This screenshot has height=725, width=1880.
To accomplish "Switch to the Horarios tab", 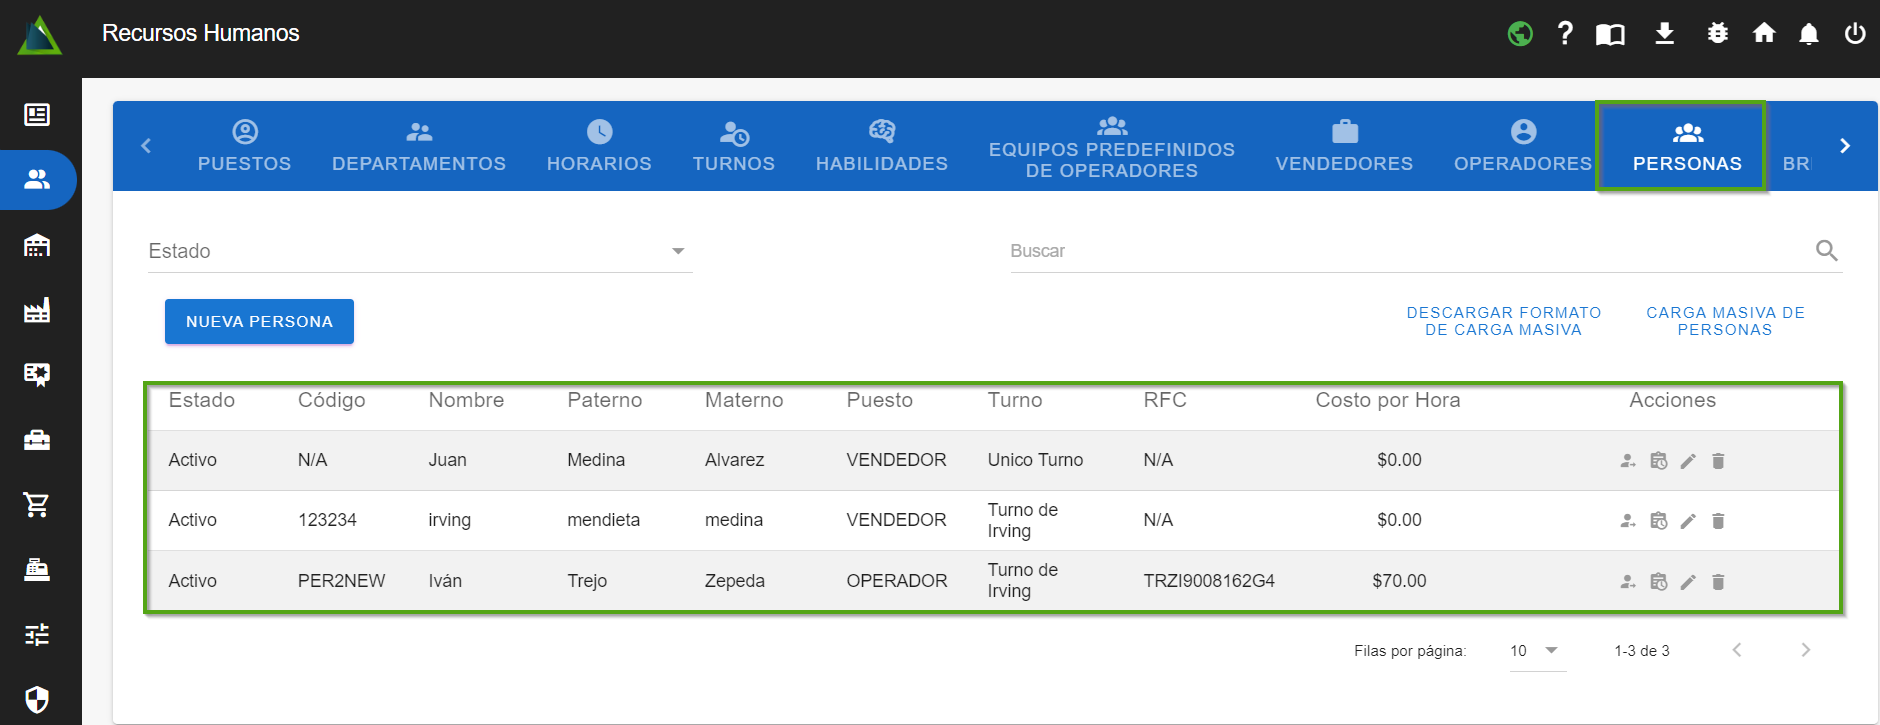I will (x=599, y=146).
